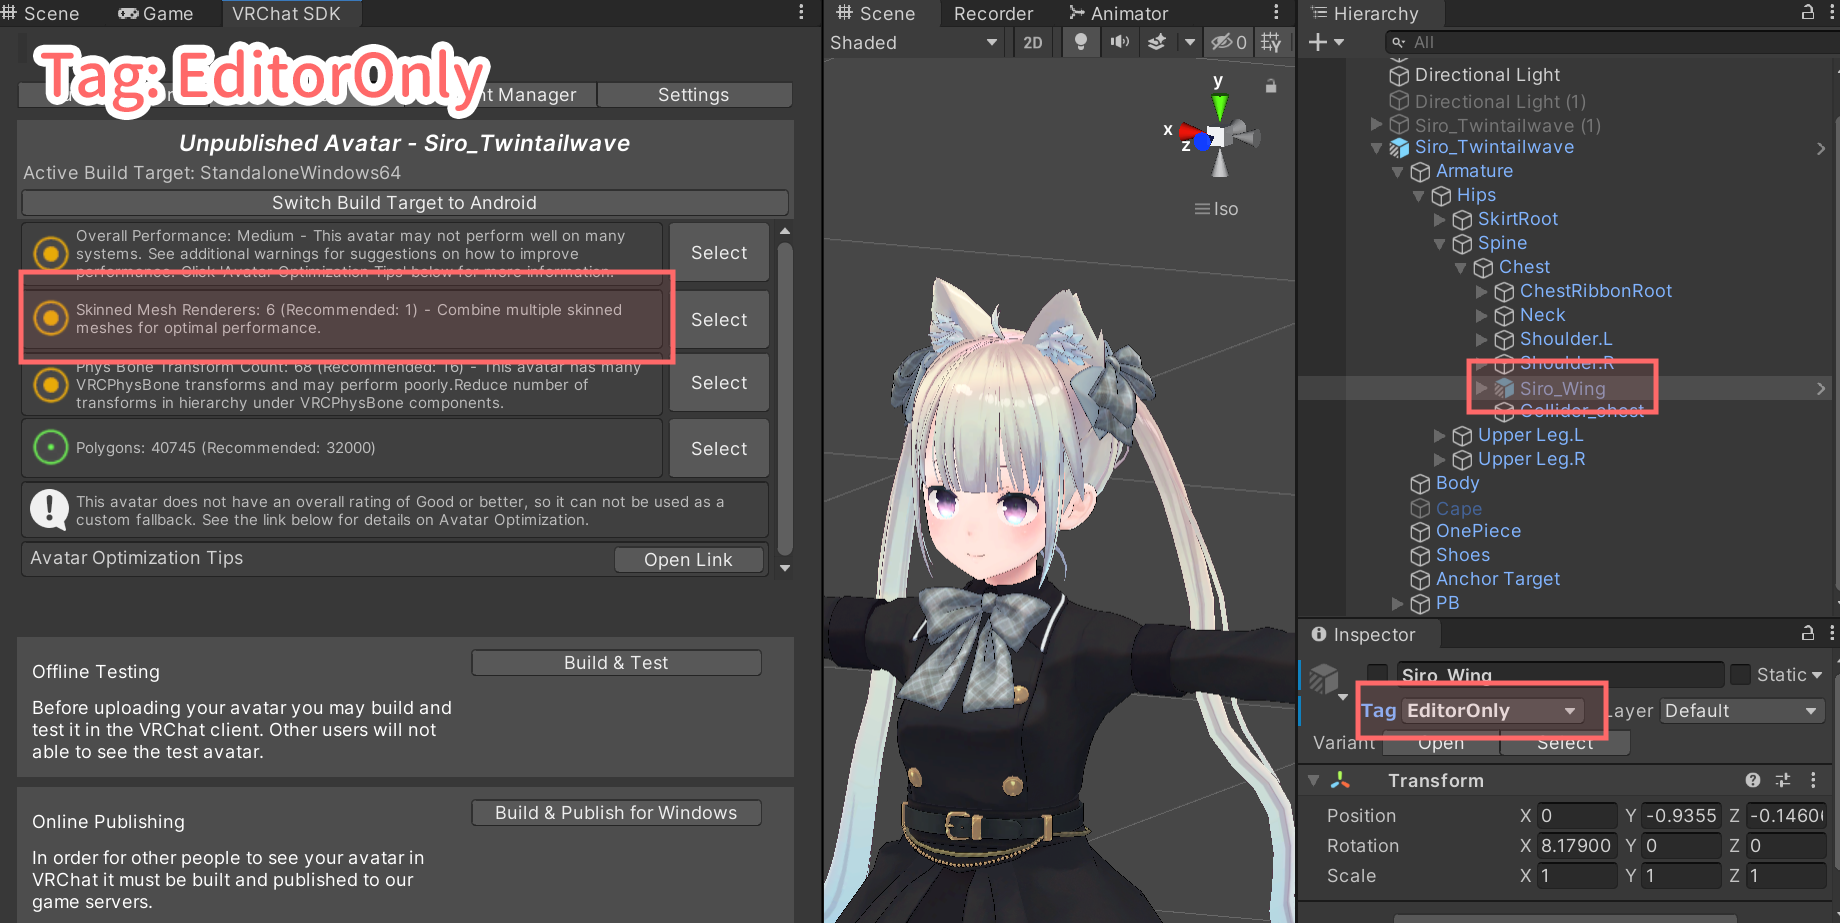Click the Inspector lock icon
Viewport: 1840px width, 923px height.
click(1806, 633)
